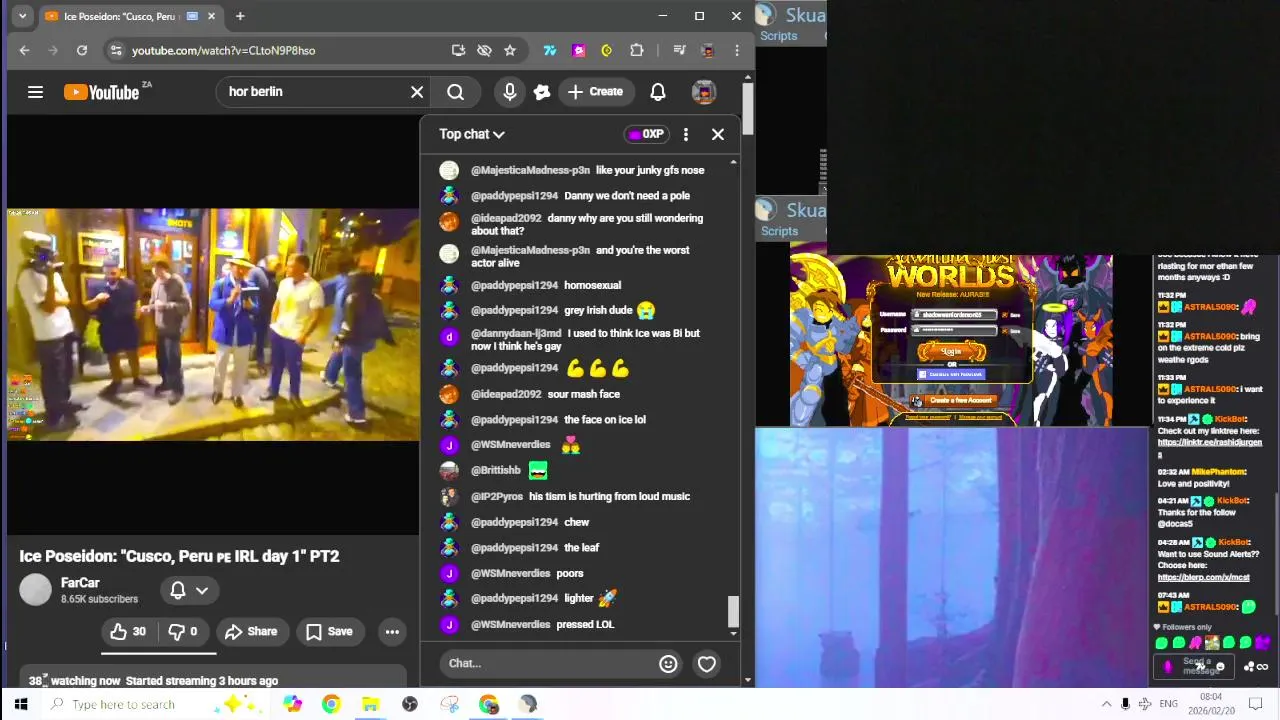Send a heart reaction in chat

tap(707, 663)
